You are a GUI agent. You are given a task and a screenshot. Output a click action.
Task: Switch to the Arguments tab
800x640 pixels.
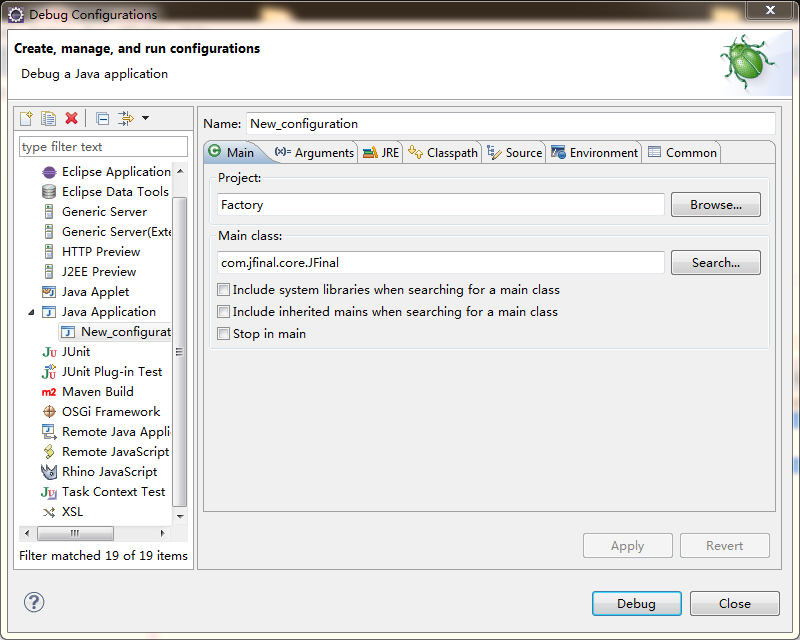pyautogui.click(x=314, y=153)
